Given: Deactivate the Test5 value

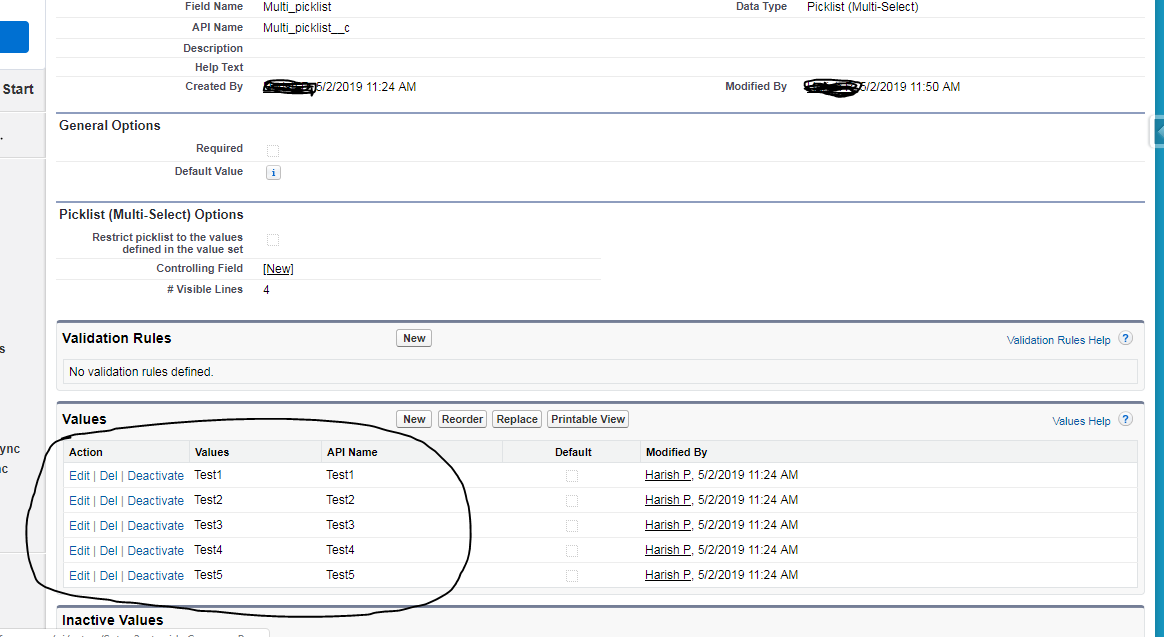Looking at the screenshot, I should coord(155,575).
